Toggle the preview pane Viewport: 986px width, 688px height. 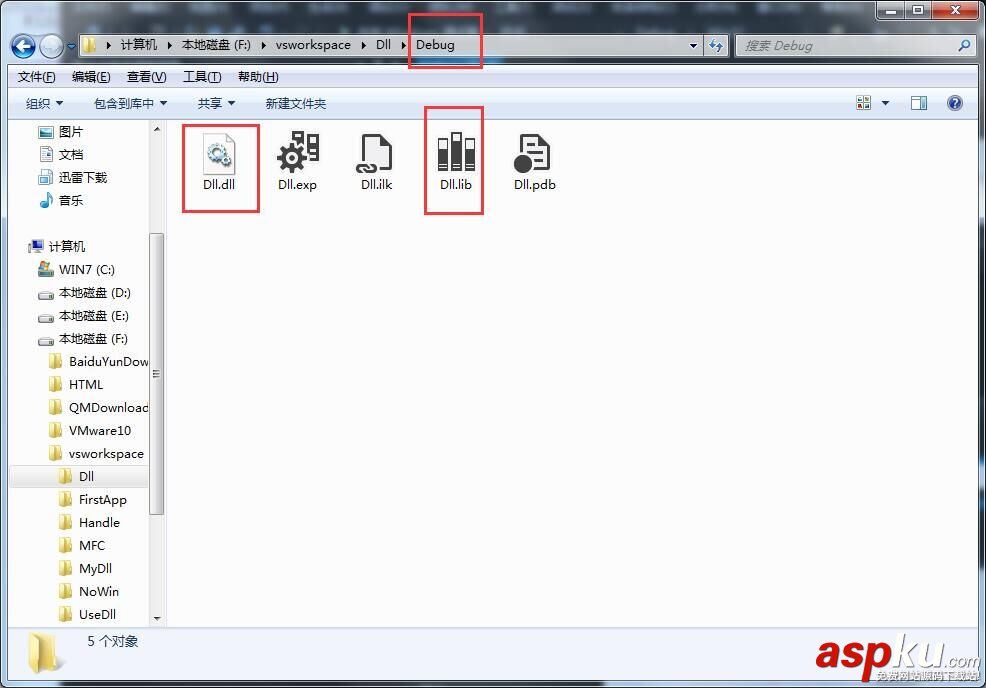(x=919, y=102)
